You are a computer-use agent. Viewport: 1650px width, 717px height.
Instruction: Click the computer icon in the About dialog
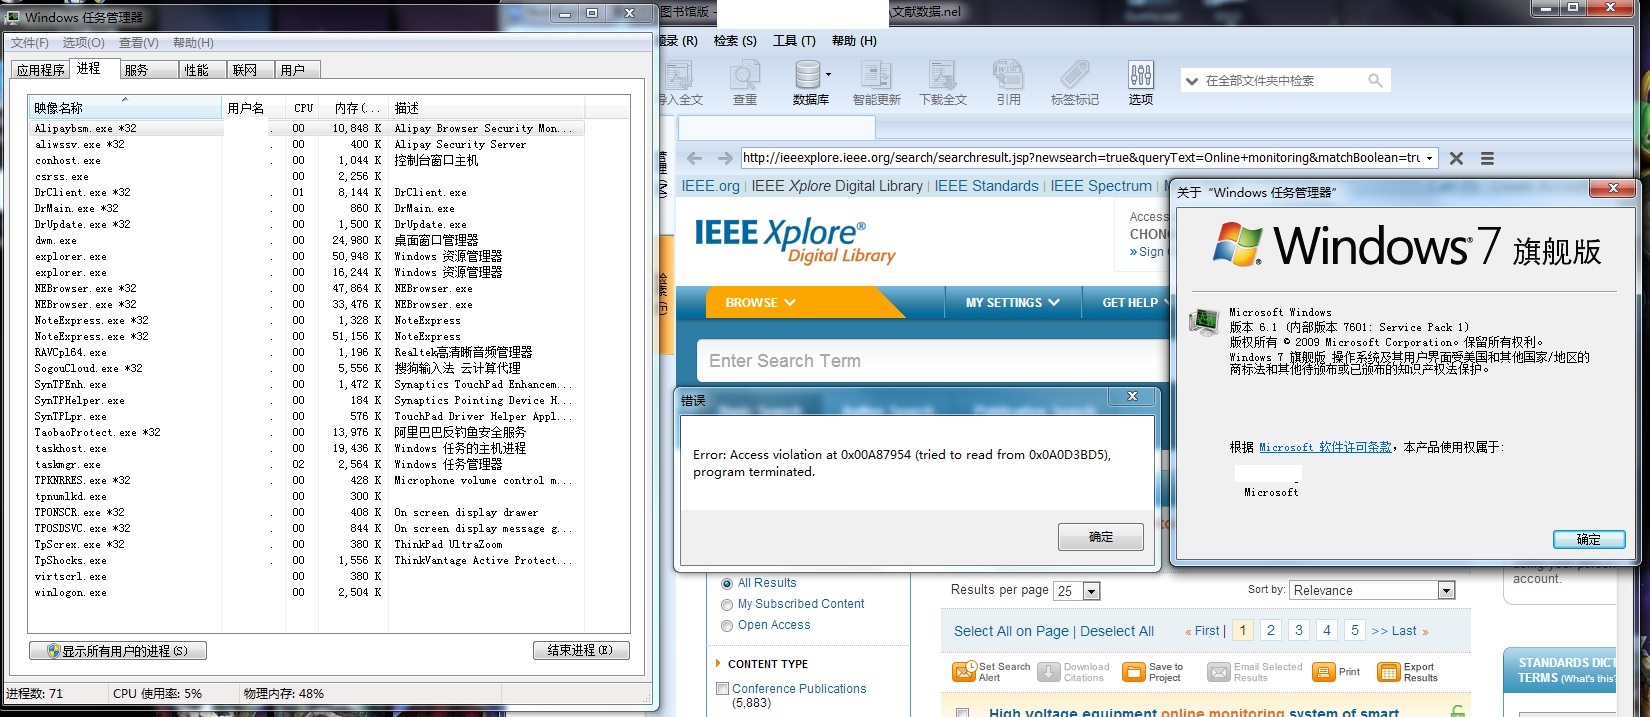click(x=1203, y=321)
